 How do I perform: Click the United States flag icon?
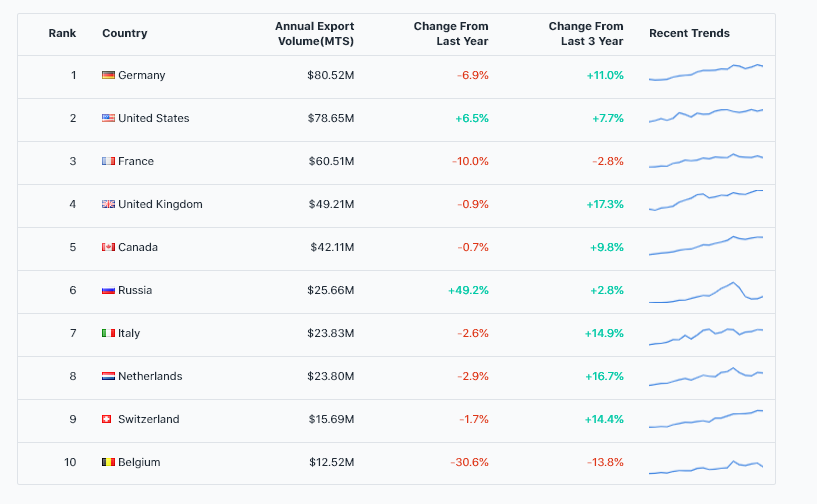108,118
